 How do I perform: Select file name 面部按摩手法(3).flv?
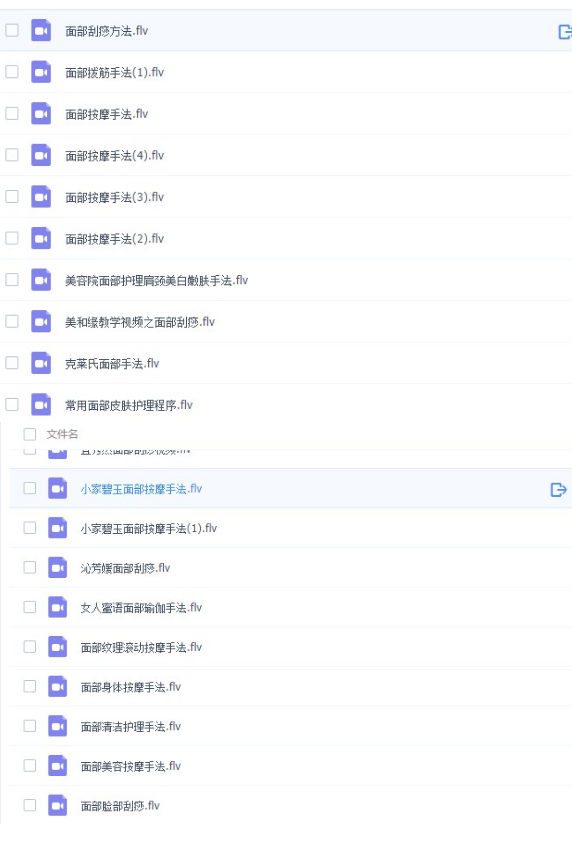click(115, 198)
